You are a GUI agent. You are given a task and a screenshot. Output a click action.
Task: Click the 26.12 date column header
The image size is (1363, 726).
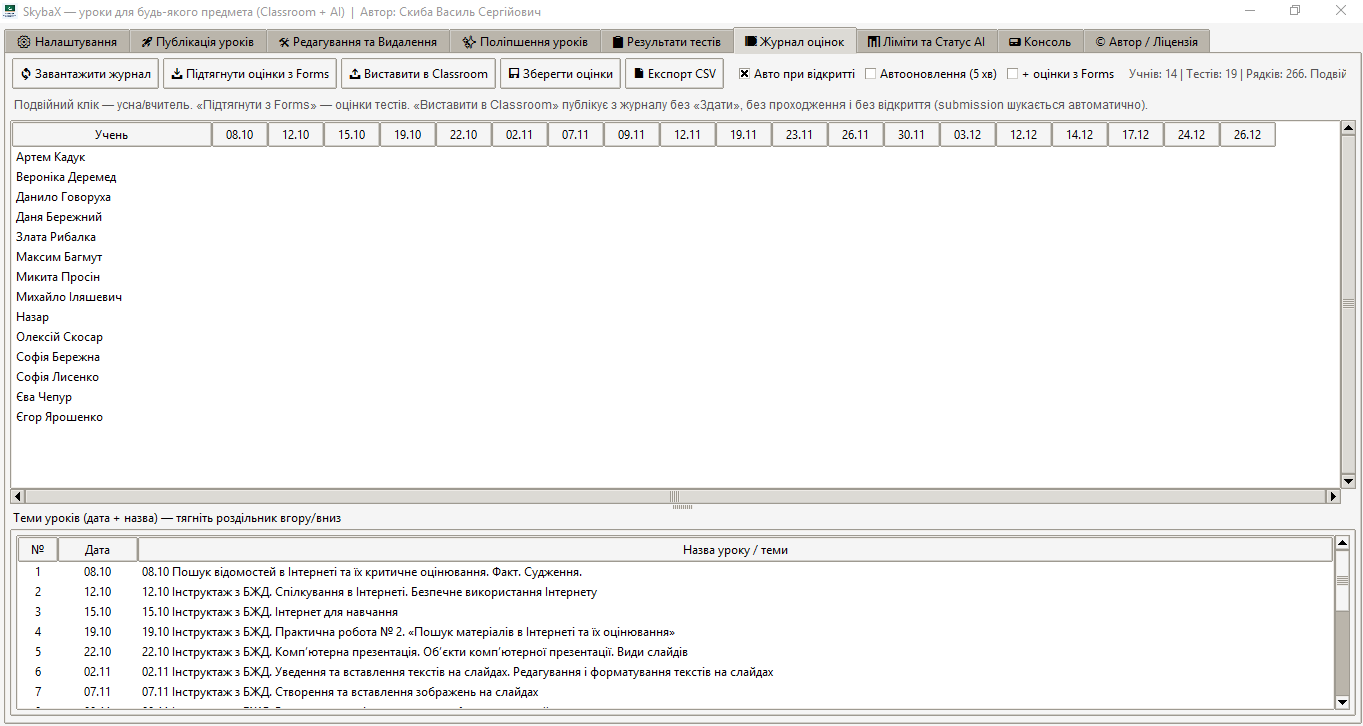point(1248,134)
